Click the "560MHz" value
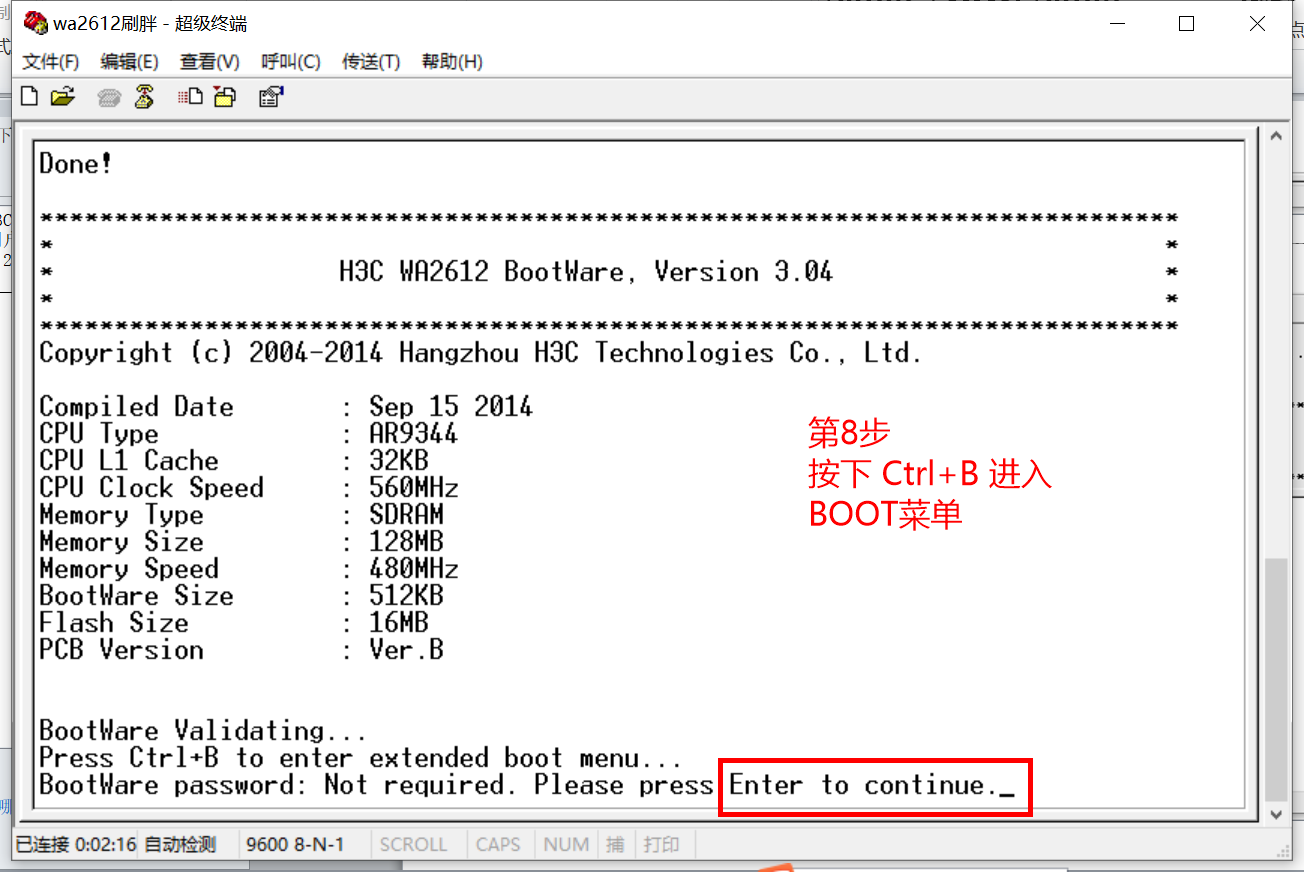 pos(413,488)
